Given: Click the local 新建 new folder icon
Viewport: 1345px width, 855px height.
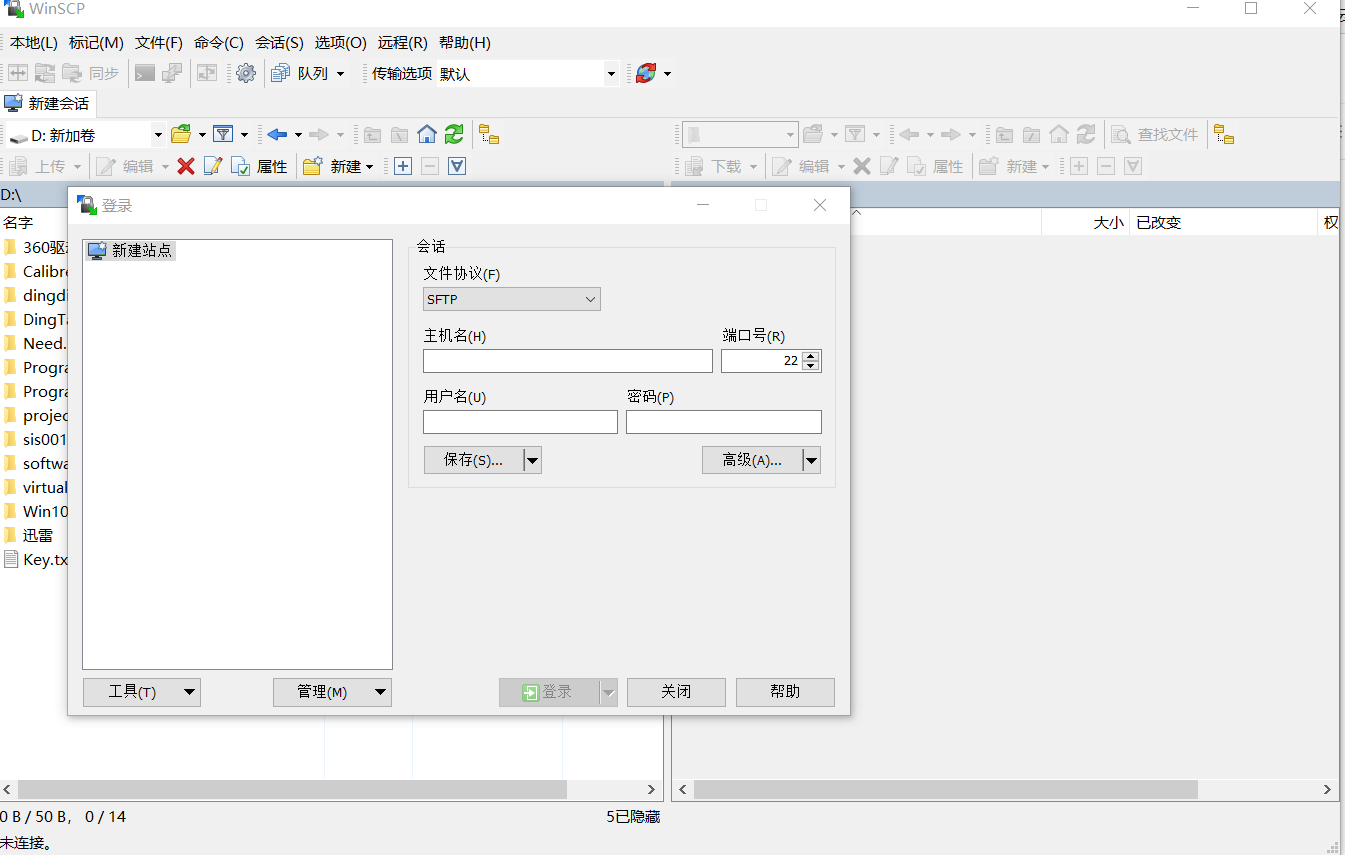Looking at the screenshot, I should [313, 166].
